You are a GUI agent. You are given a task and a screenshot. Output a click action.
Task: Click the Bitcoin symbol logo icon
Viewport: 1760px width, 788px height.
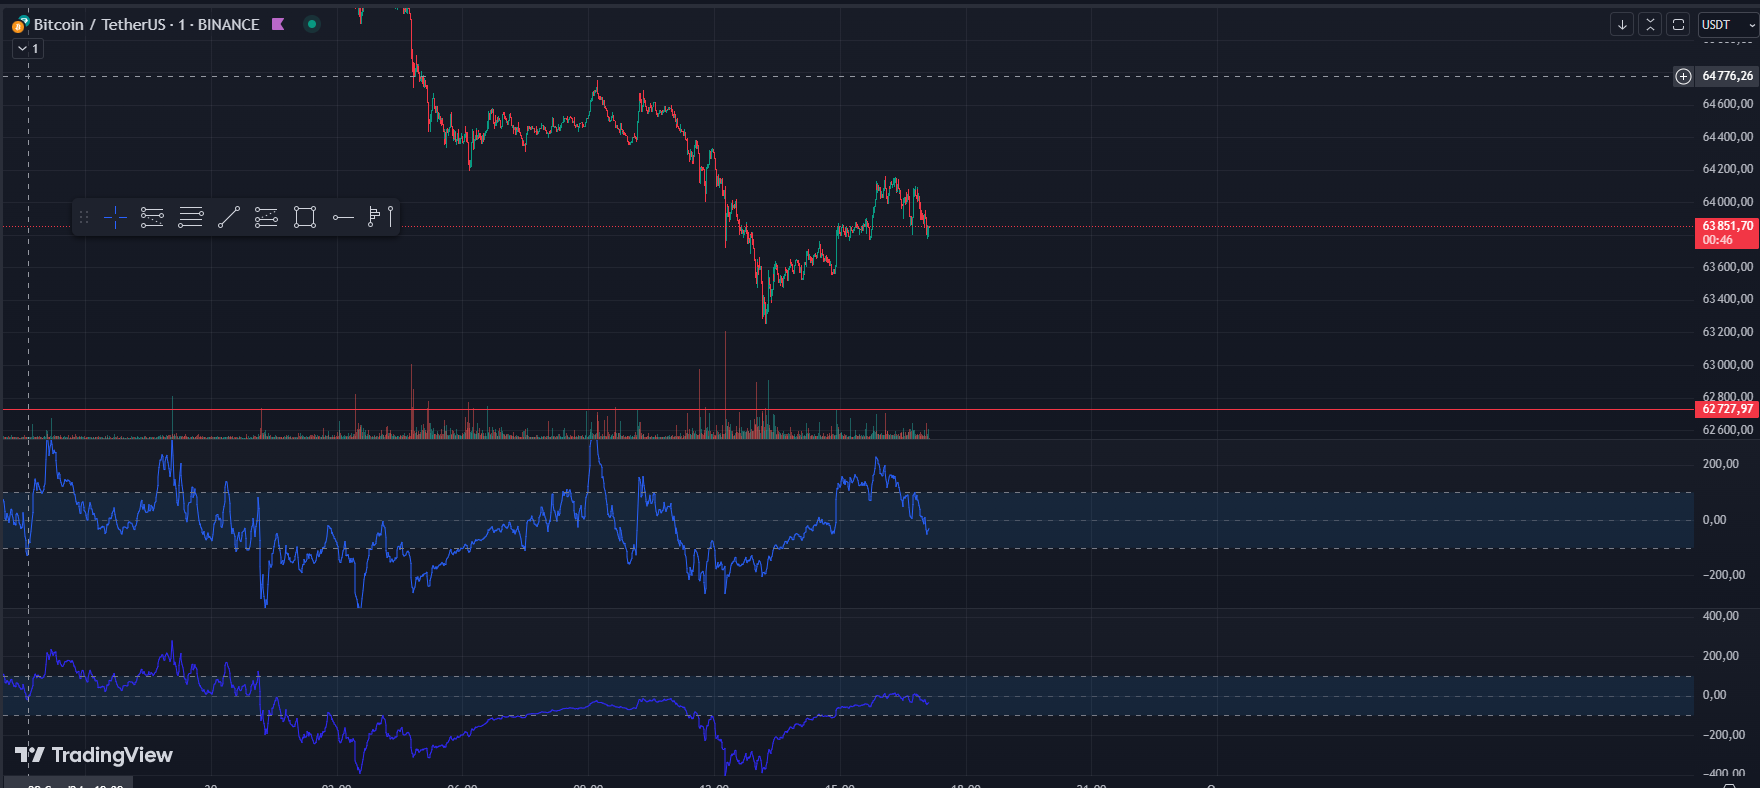coord(20,25)
